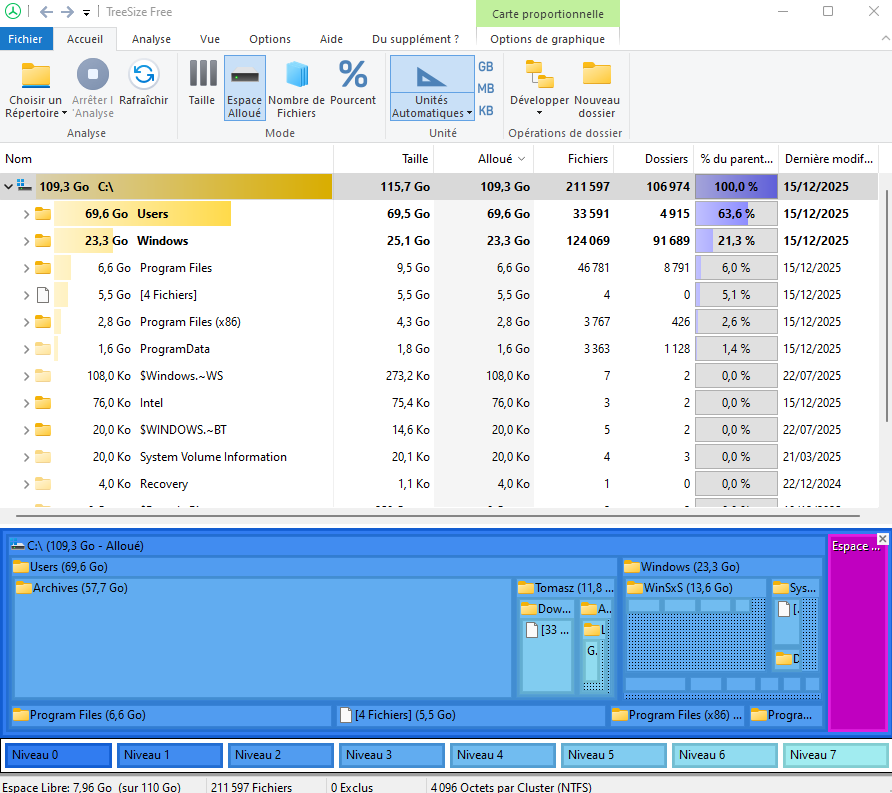Expand the Users folder row
The image size is (892, 793).
pyautogui.click(x=27, y=214)
